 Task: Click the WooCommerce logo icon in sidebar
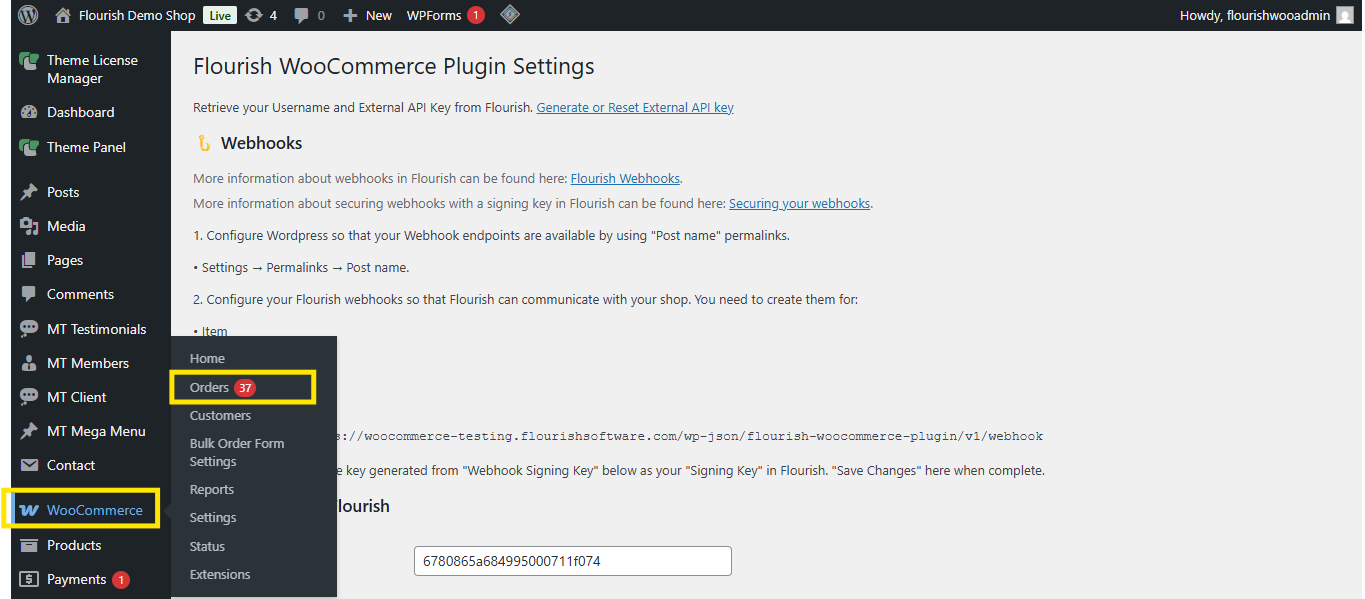point(29,511)
